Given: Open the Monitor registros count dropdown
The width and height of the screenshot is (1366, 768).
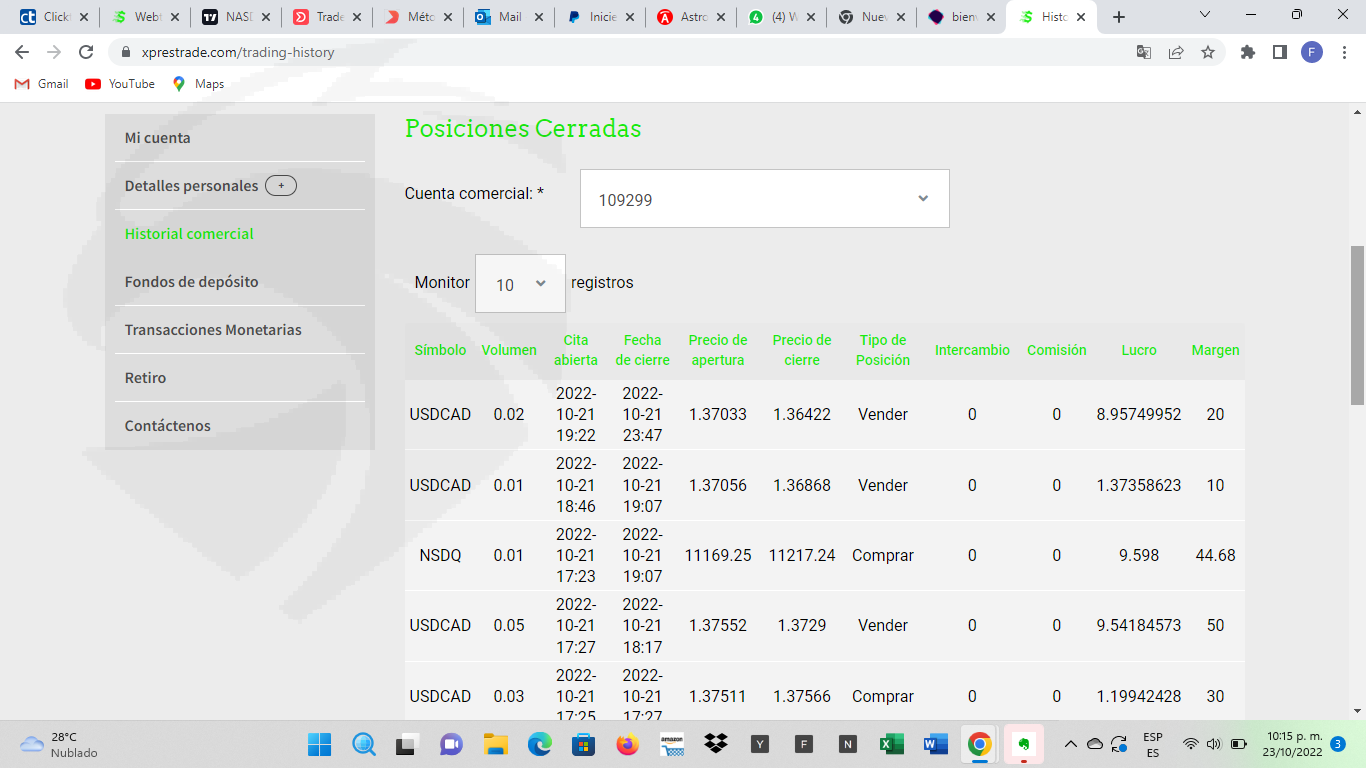Looking at the screenshot, I should [x=520, y=284].
